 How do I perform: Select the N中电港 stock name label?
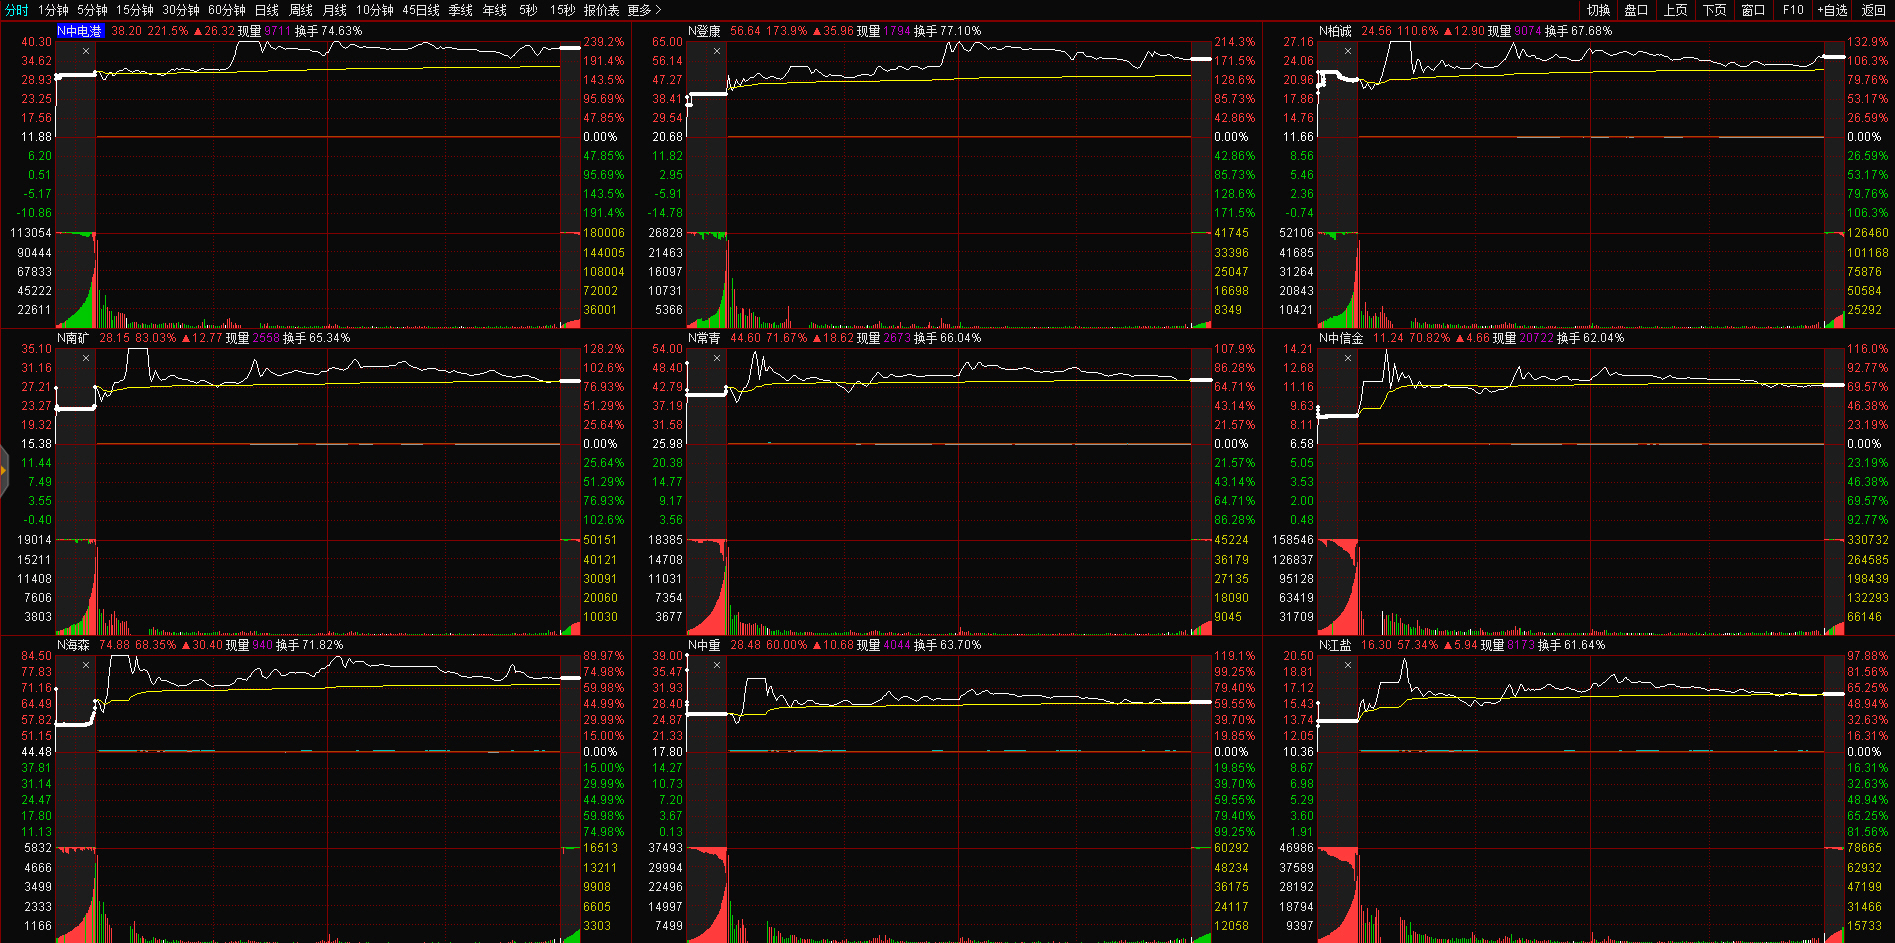tap(80, 31)
